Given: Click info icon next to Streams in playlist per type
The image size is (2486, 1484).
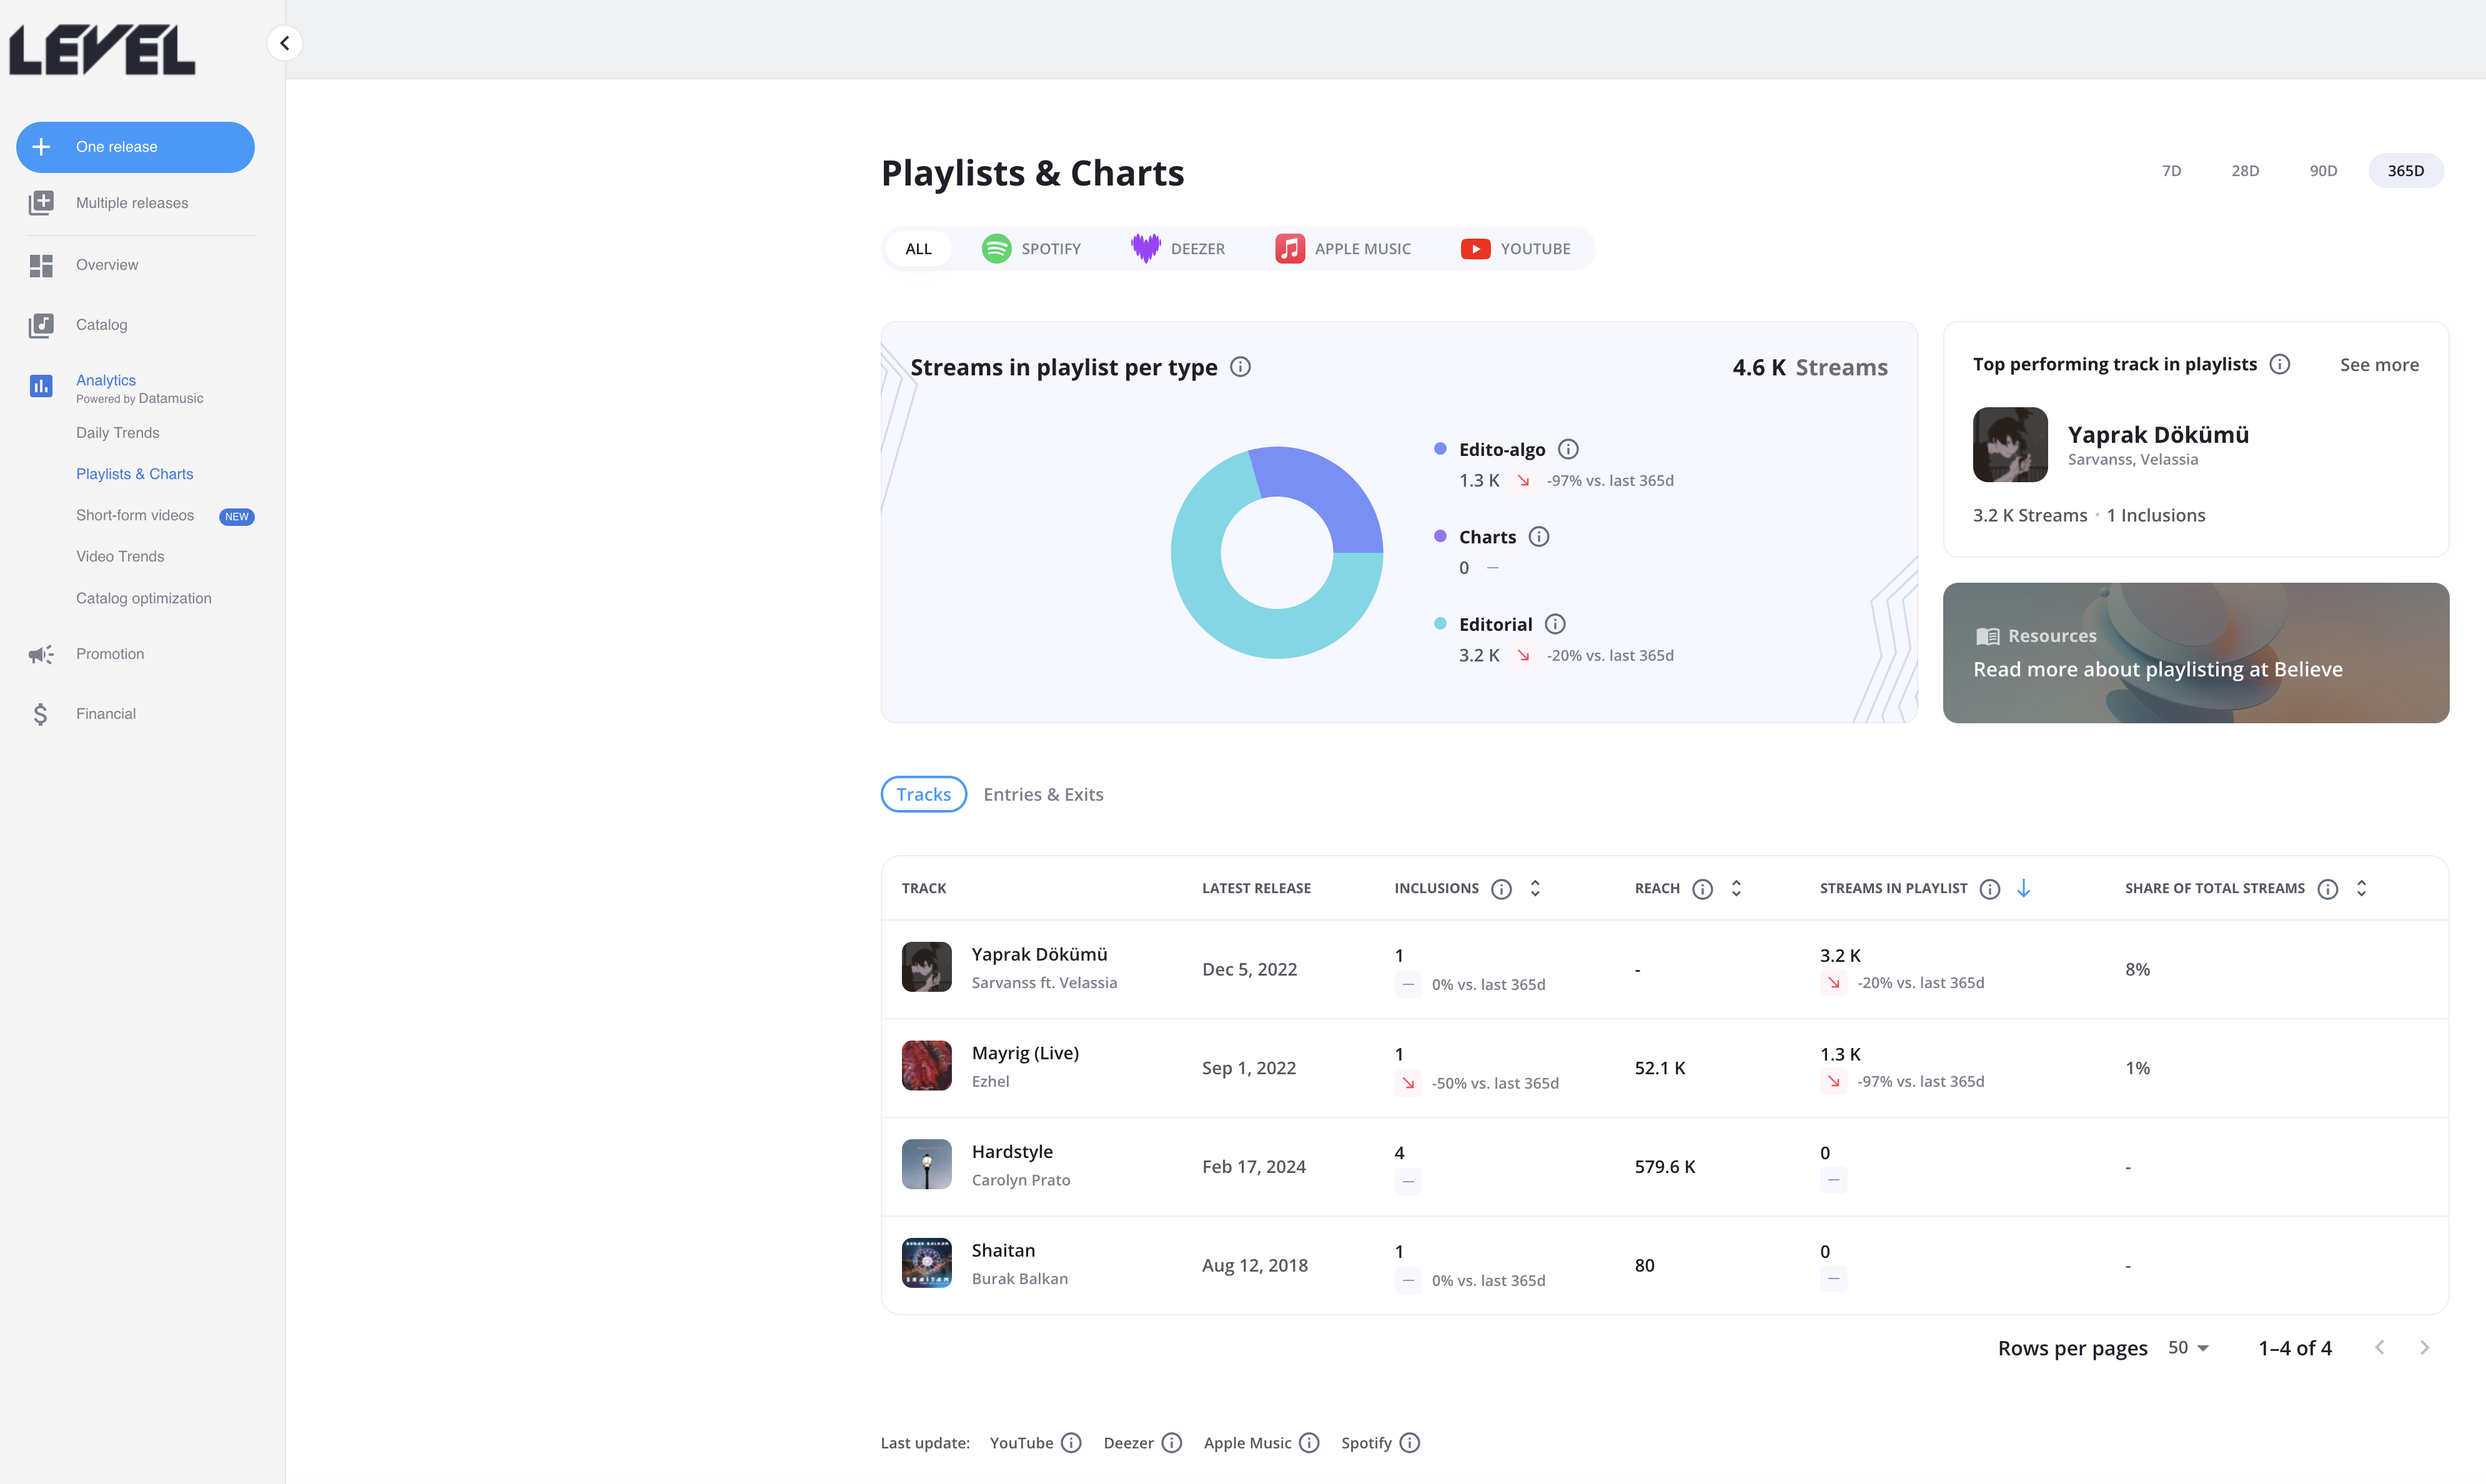Looking at the screenshot, I should pos(1240,367).
